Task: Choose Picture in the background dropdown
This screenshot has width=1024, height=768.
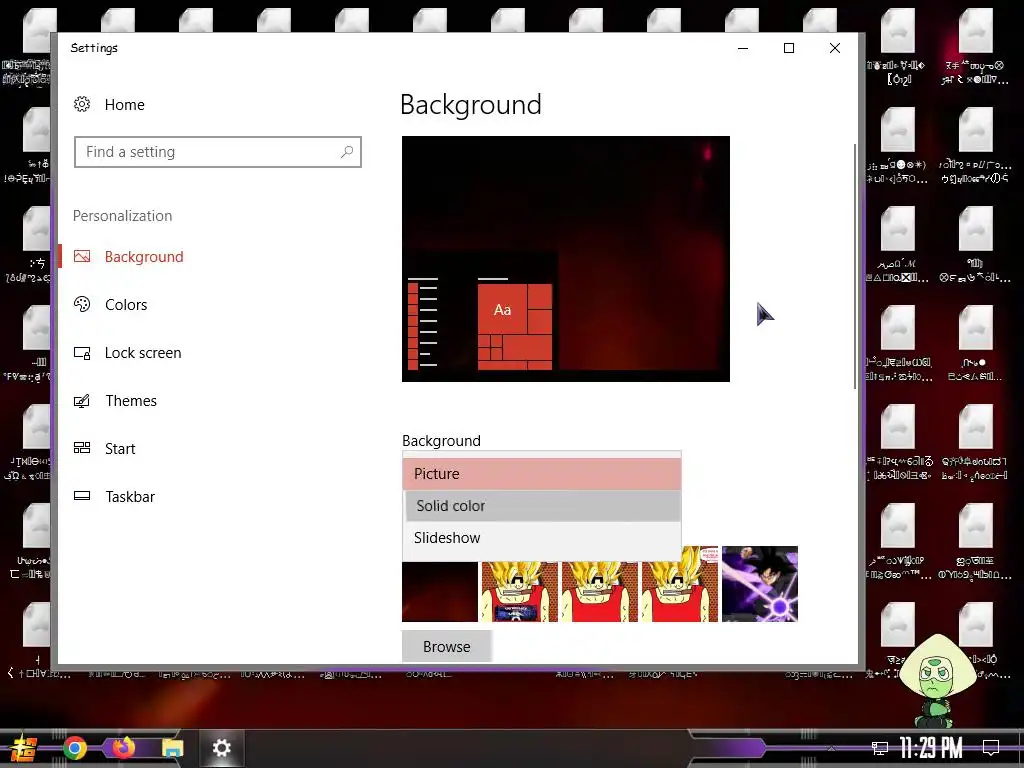Action: (x=541, y=474)
